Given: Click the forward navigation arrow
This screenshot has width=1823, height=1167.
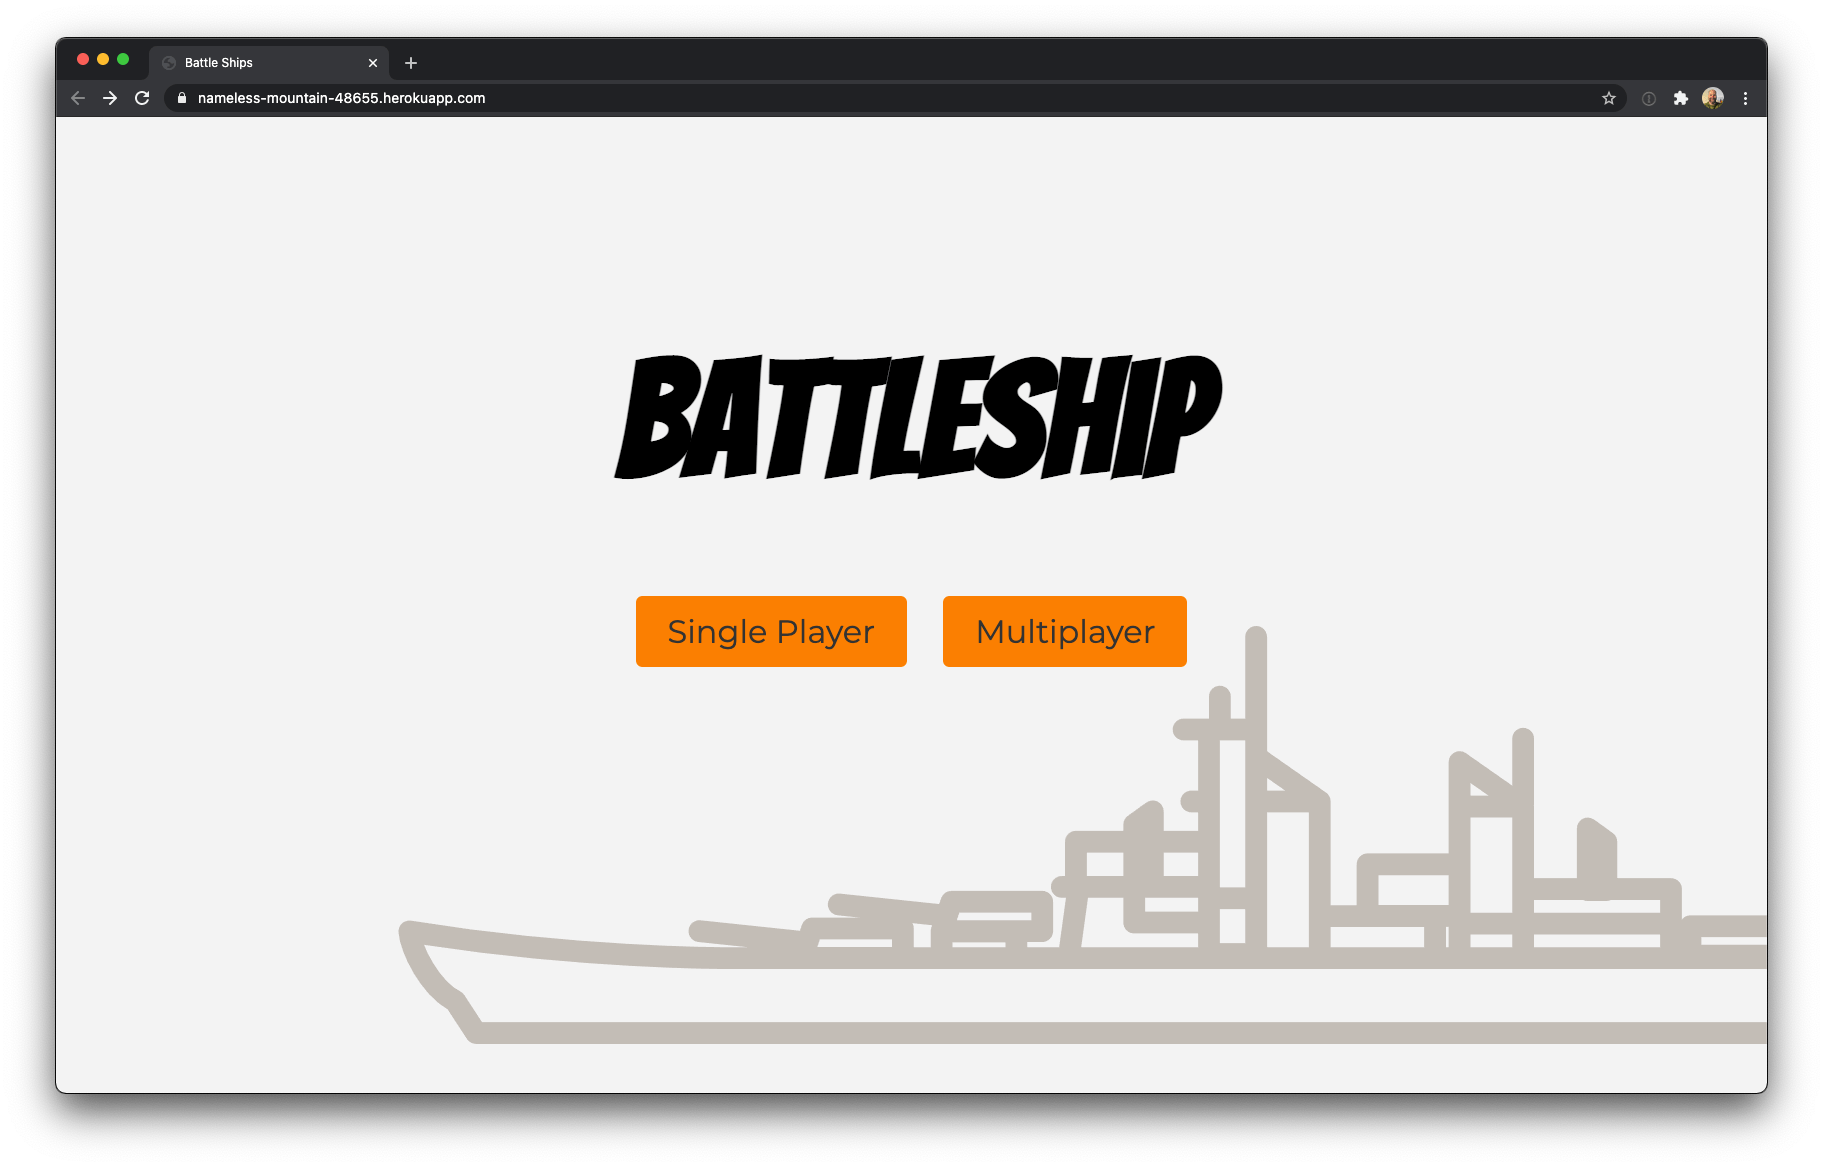Looking at the screenshot, I should coord(110,98).
